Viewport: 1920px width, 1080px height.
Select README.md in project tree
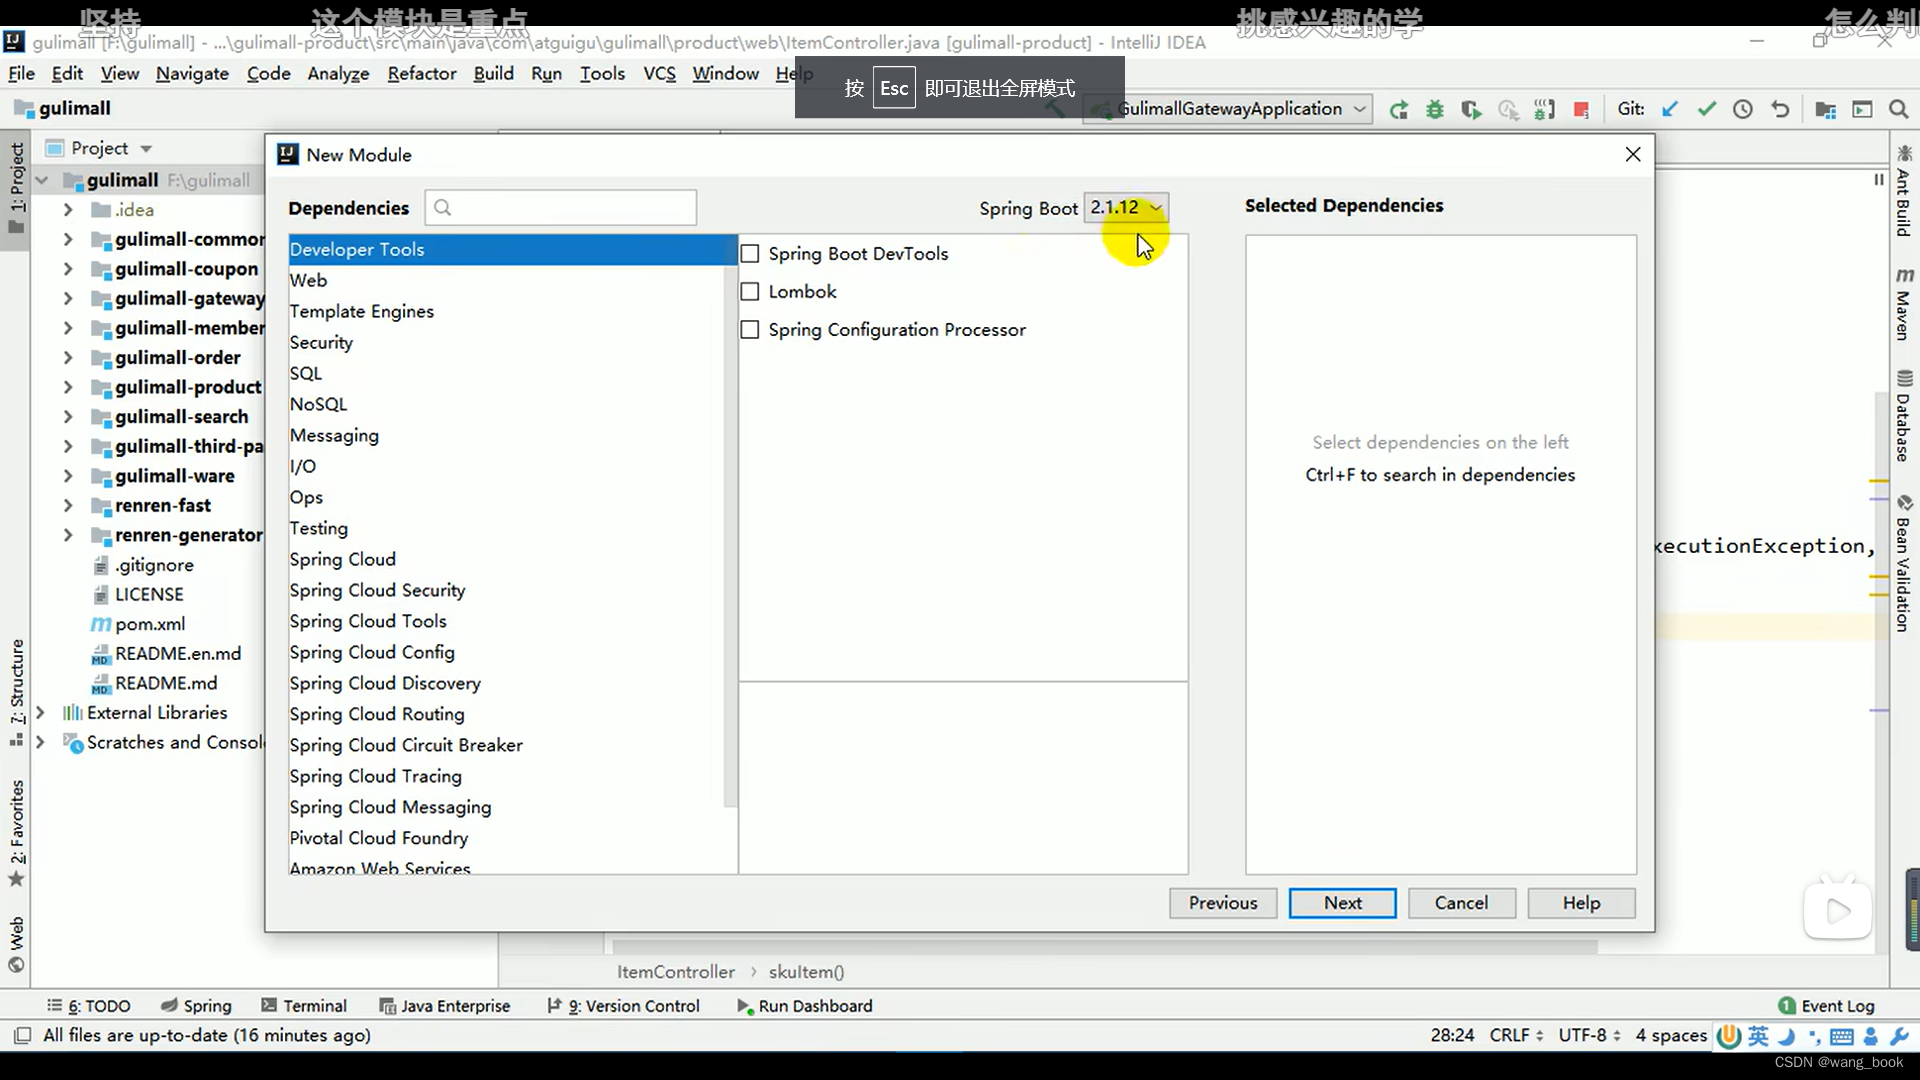click(x=166, y=684)
